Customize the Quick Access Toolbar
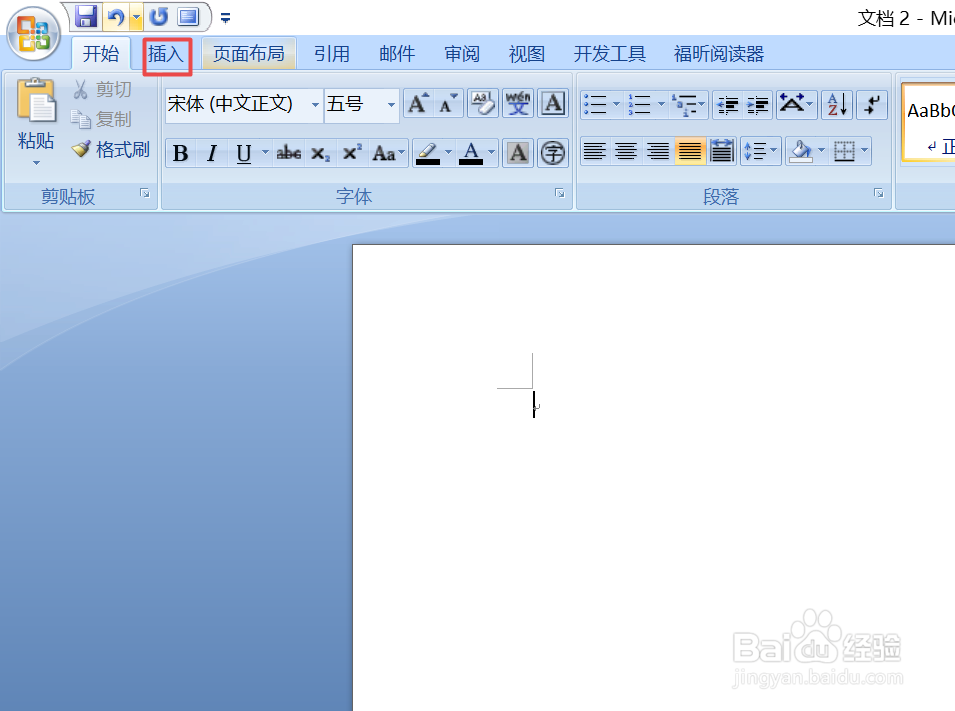 coord(225,18)
